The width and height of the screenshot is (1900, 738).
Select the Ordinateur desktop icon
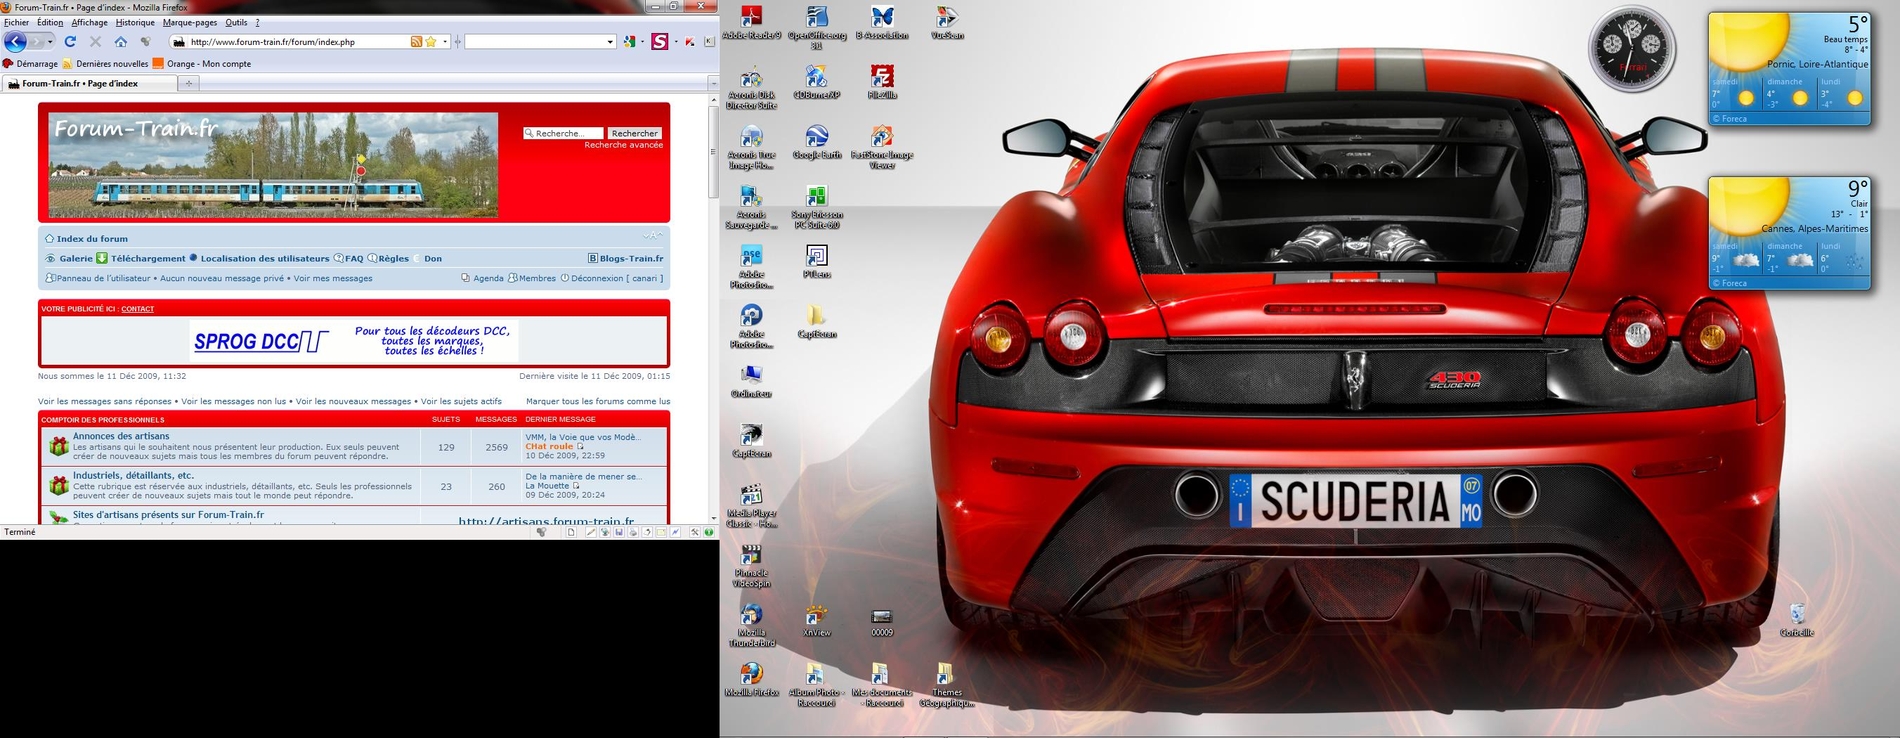coord(751,382)
